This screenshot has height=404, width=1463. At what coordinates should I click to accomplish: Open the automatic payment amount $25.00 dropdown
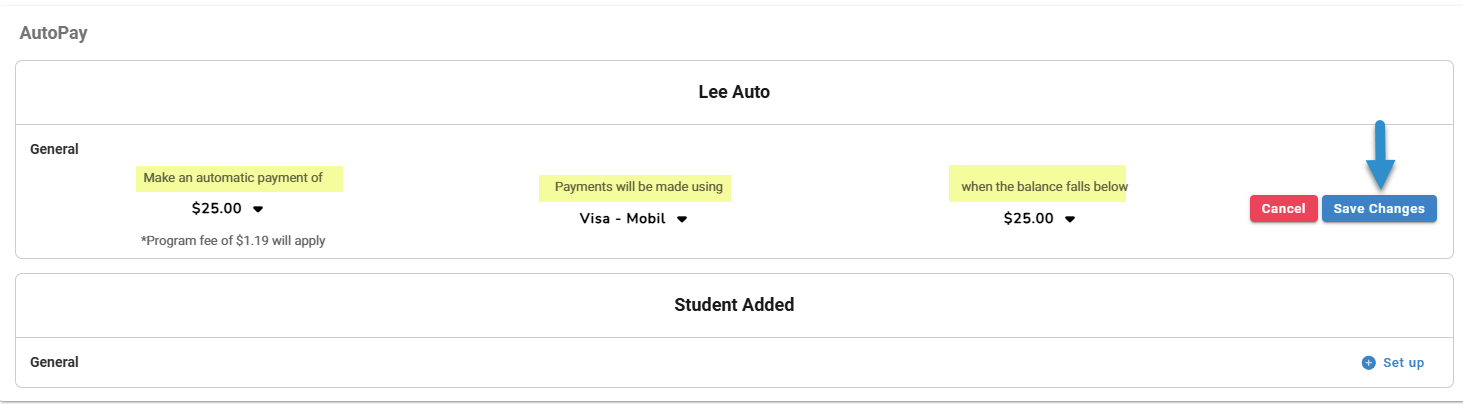[x=217, y=209]
